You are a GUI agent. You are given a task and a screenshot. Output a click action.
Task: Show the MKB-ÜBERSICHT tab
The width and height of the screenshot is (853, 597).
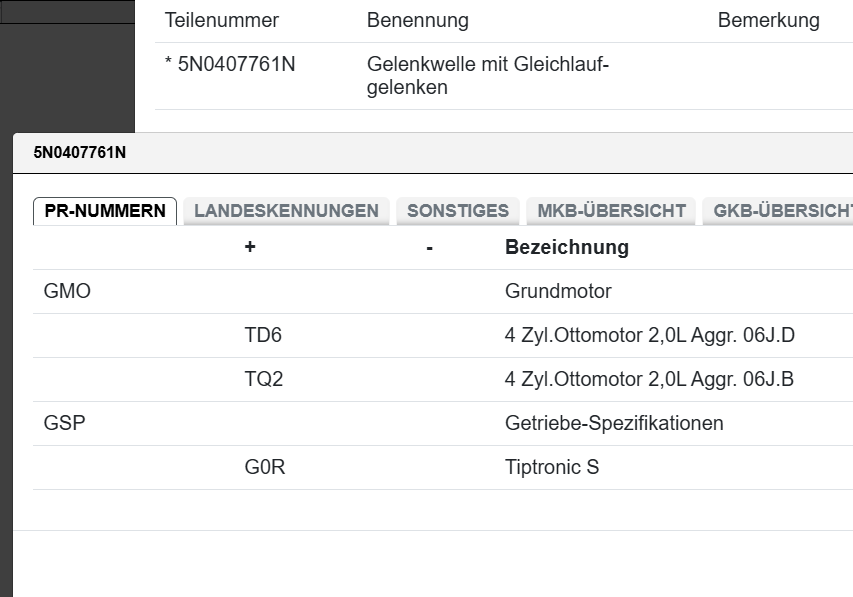(611, 211)
